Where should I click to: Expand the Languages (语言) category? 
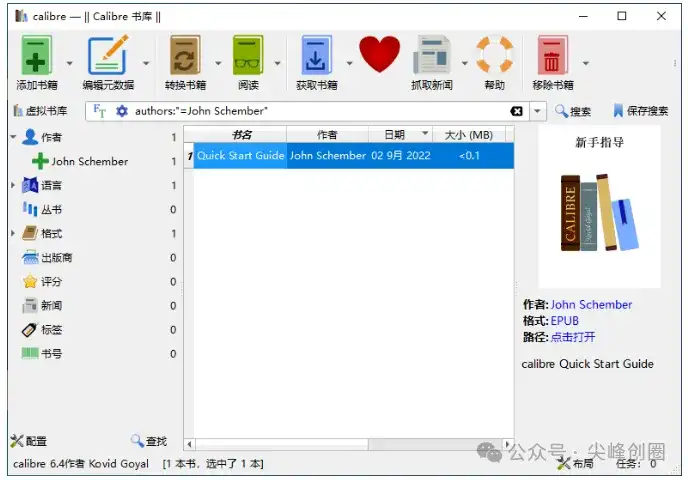pos(13,185)
